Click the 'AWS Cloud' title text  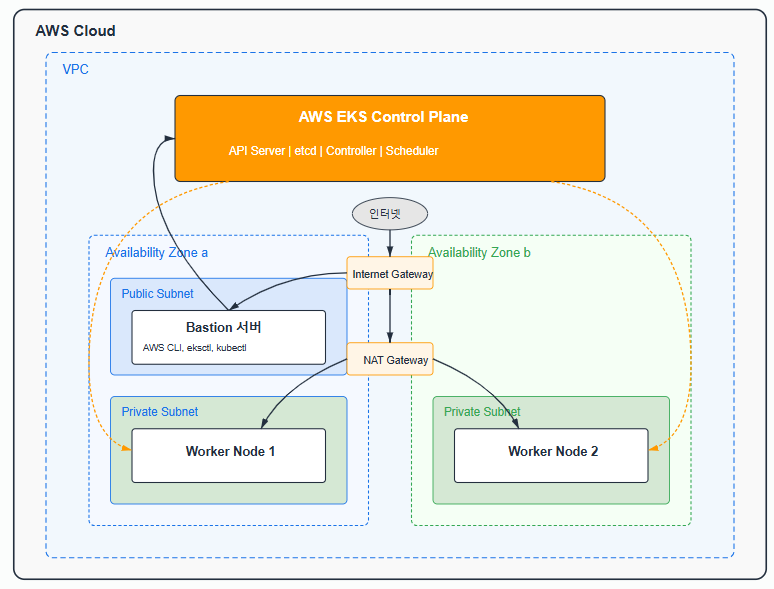pos(76,31)
